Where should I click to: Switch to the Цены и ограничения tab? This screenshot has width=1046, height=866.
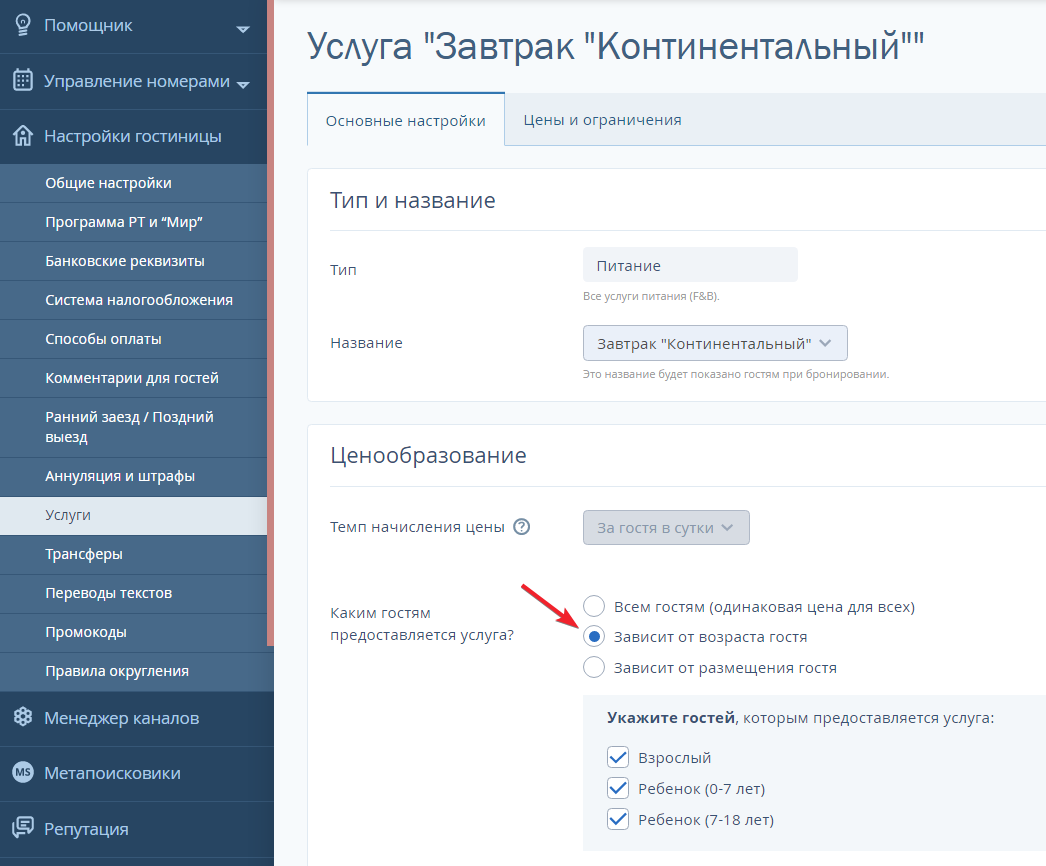[602, 120]
